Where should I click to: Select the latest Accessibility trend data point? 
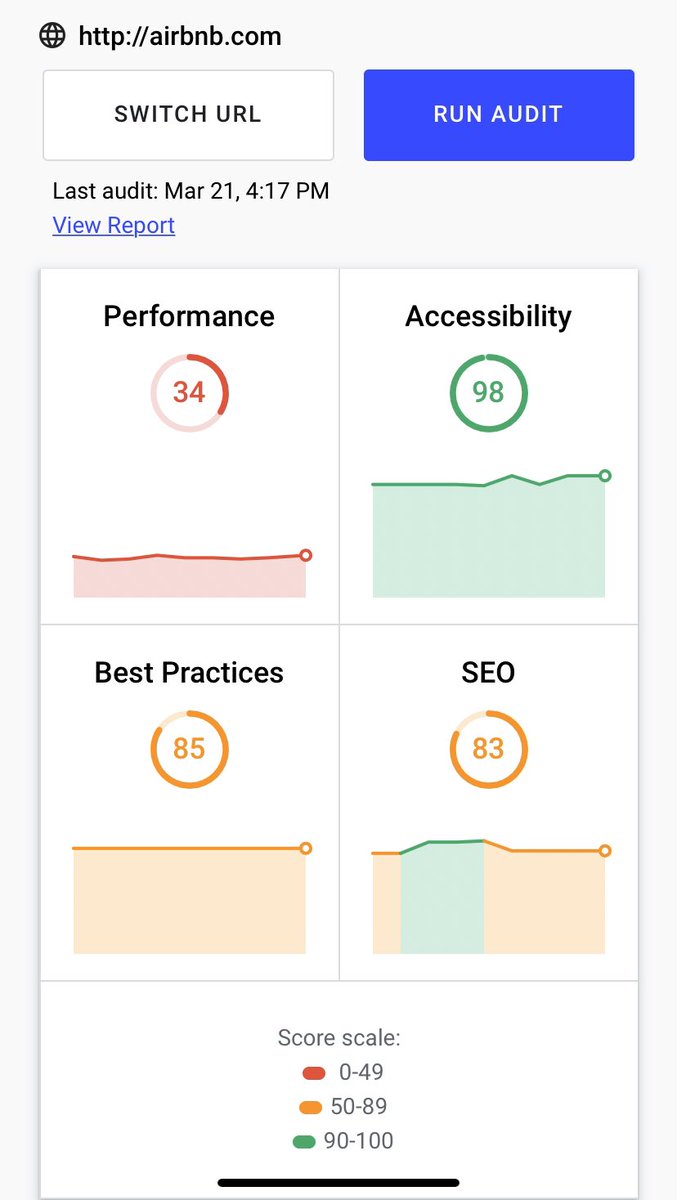coord(604,476)
